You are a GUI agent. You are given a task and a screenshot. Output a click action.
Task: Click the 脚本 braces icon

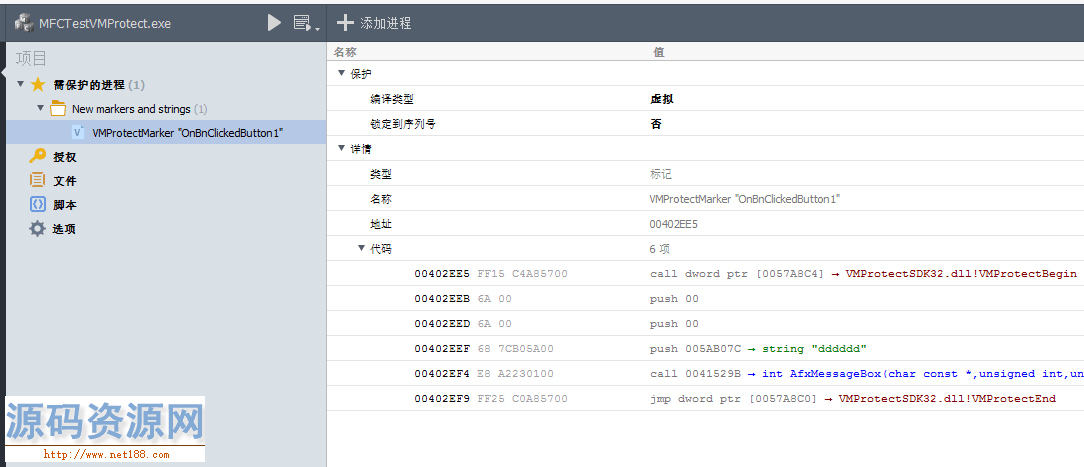tap(37, 204)
